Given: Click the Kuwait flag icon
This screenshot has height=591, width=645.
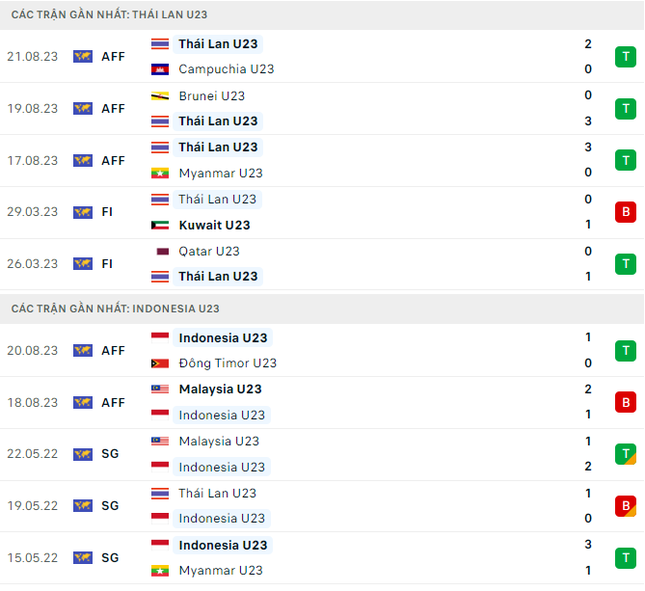Looking at the screenshot, I should [160, 225].
